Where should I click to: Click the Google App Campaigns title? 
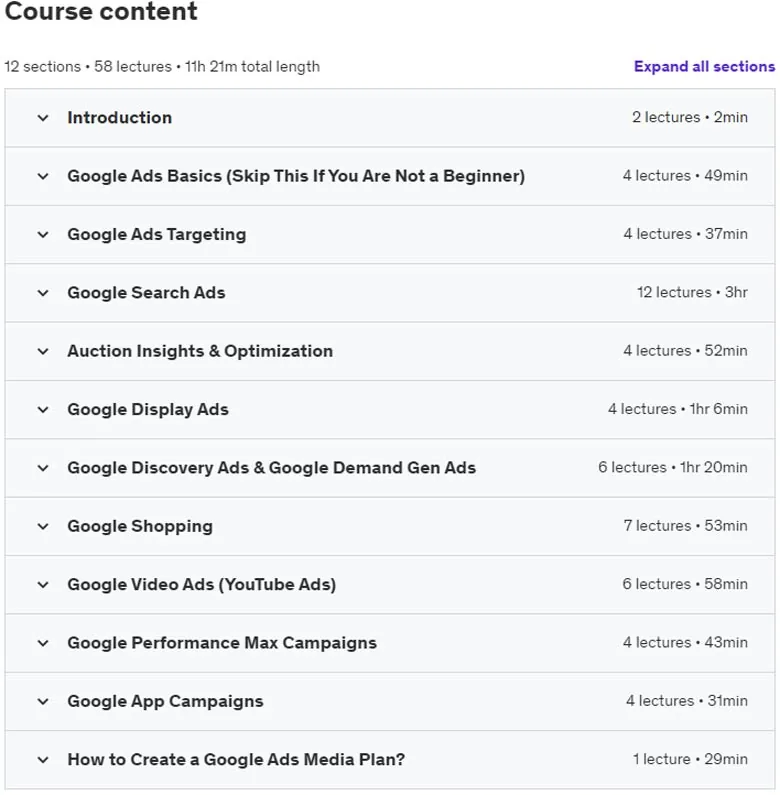(165, 701)
